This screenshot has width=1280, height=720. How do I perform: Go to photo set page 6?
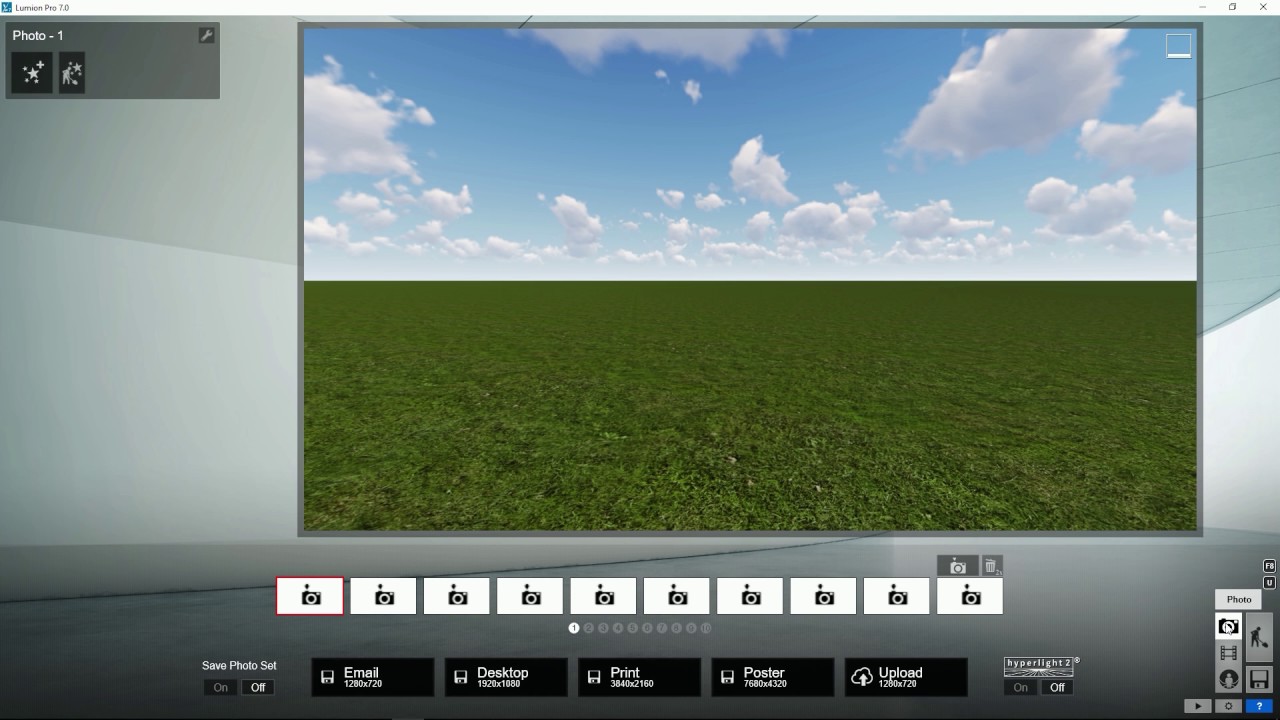647,628
